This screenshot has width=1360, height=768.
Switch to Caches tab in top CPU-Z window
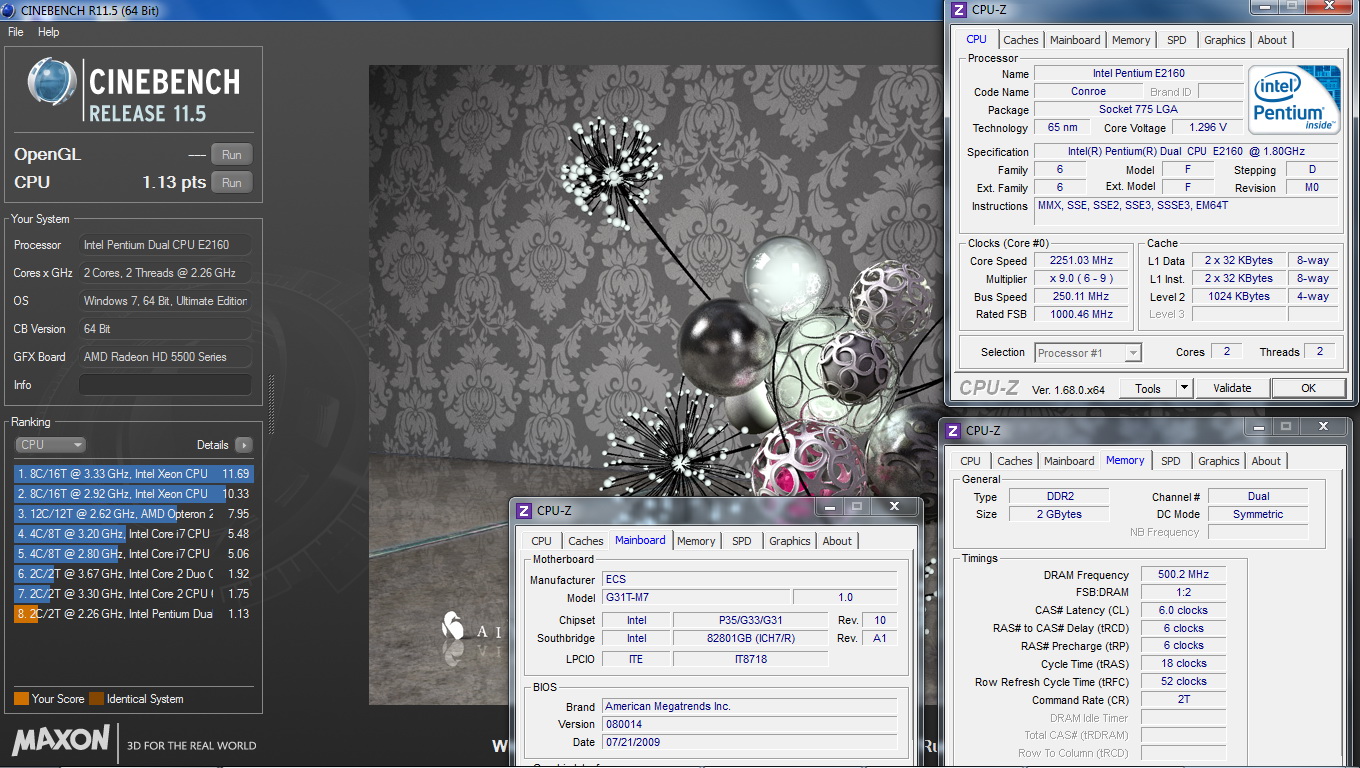1021,40
